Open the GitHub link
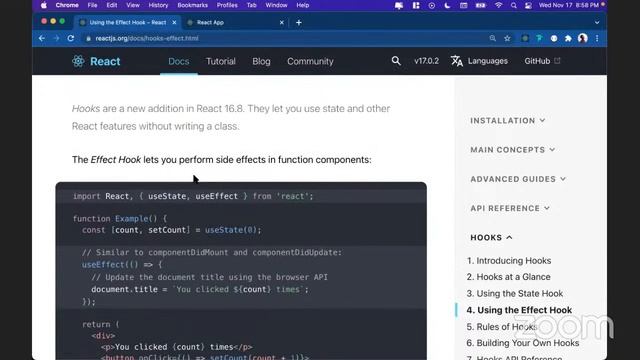The height and width of the screenshot is (360, 640). (x=537, y=61)
